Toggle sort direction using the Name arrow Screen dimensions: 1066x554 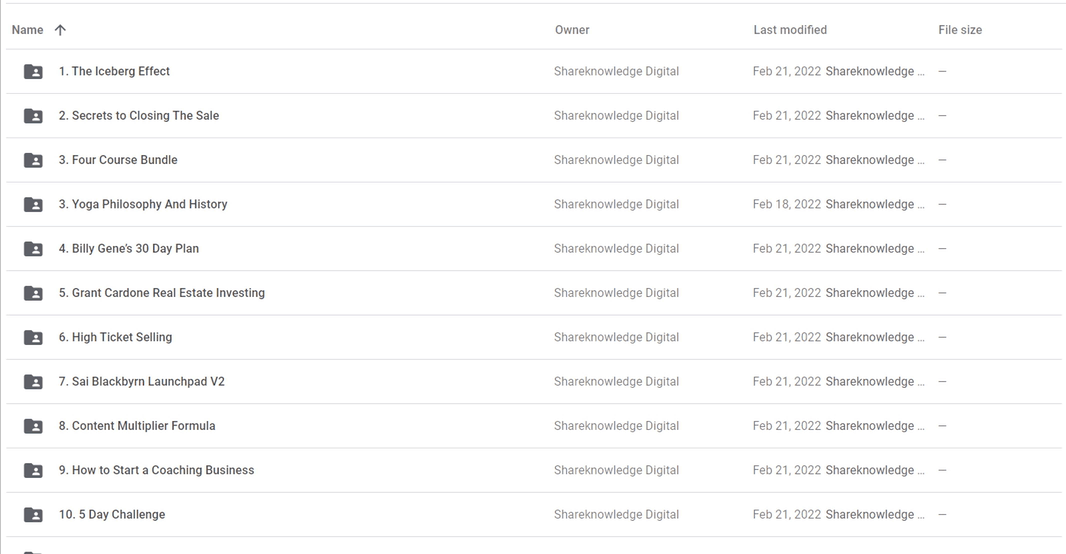pyautogui.click(x=61, y=30)
